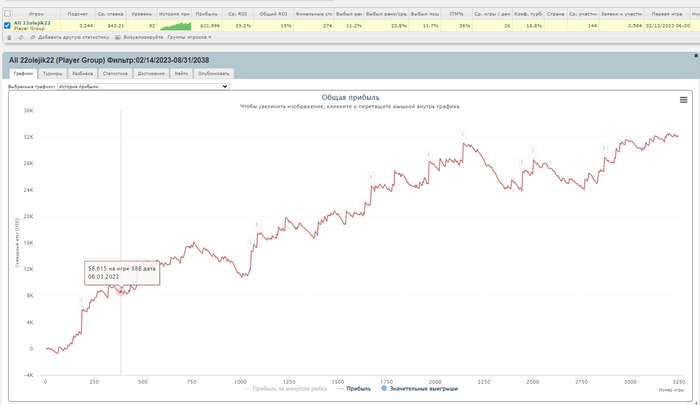Screen dimensions: 700x405
Task: Click the '$31,996' profit cell
Action: [207, 26]
